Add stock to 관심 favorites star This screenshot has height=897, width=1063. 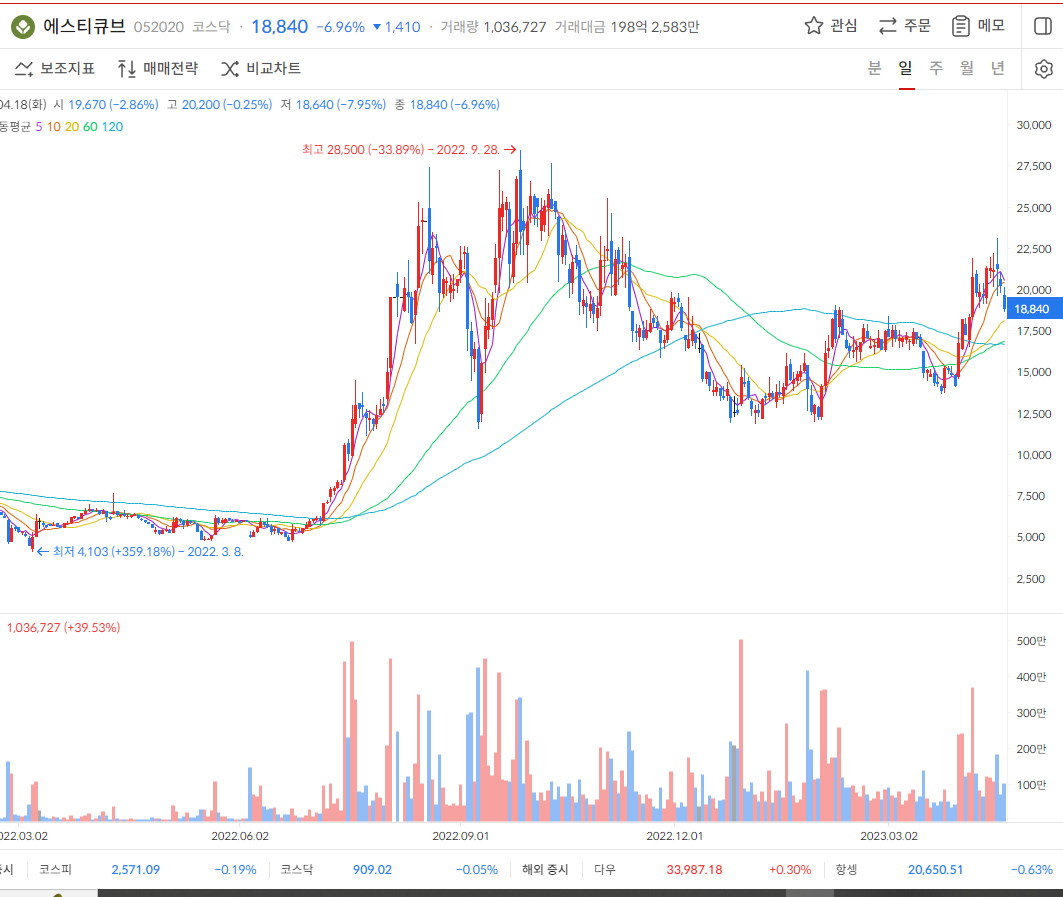[x=830, y=26]
